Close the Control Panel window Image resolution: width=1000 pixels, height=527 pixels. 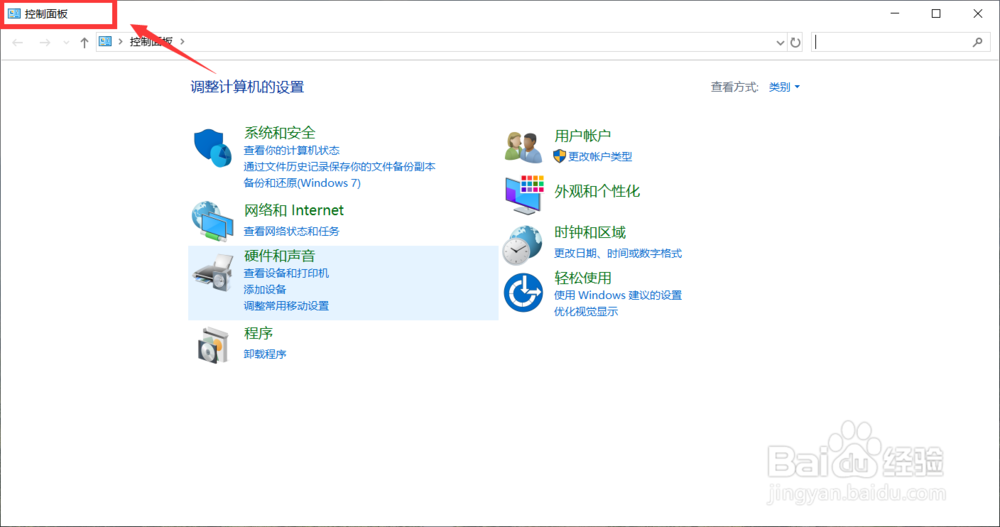pos(978,13)
